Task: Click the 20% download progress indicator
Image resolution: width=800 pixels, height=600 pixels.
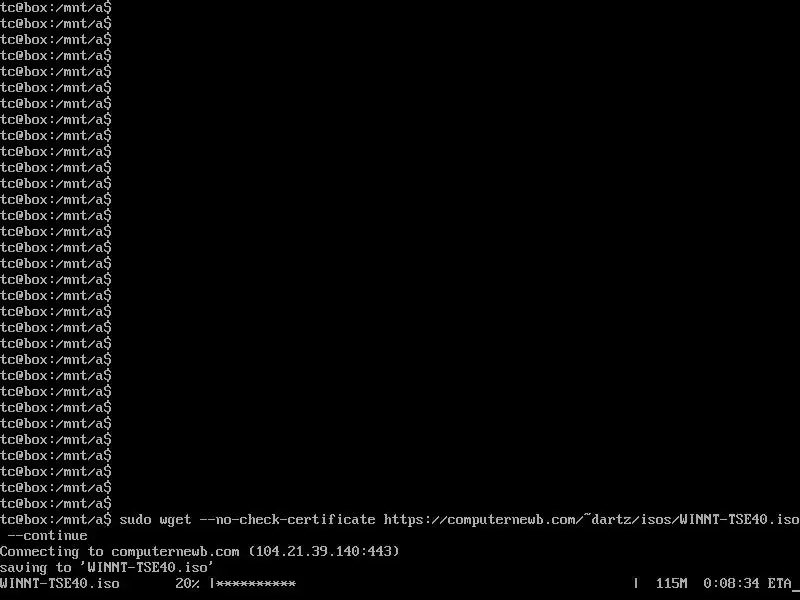Action: click(x=187, y=583)
